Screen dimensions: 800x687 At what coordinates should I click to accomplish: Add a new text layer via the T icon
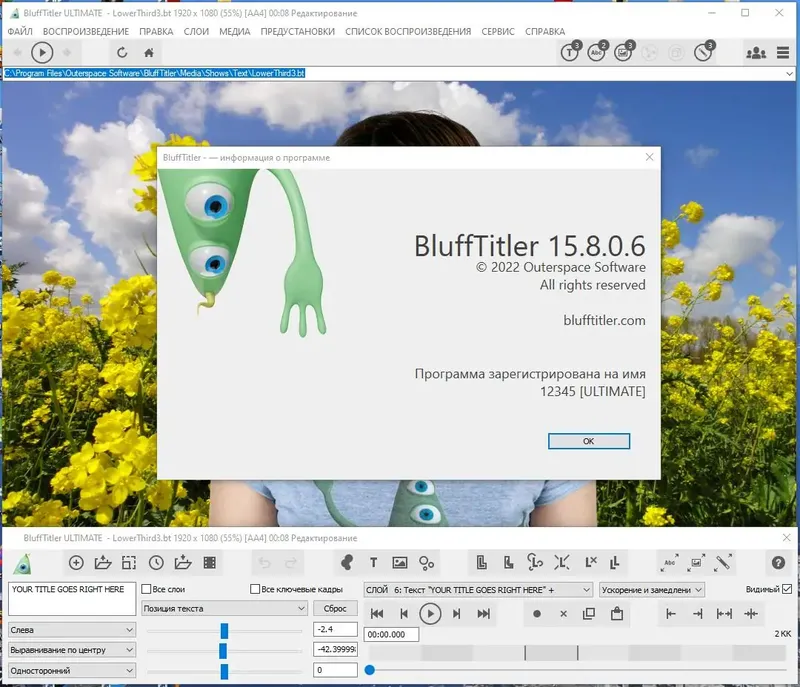tap(373, 563)
